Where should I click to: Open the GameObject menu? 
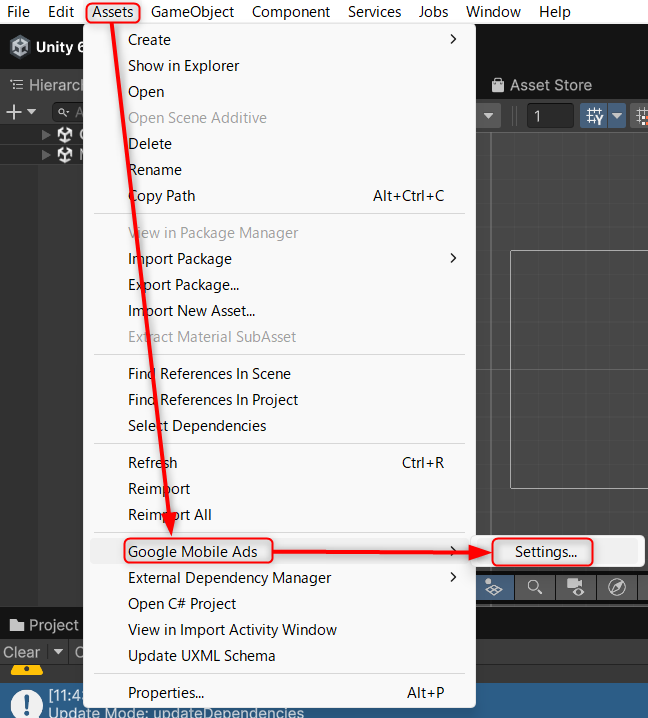(x=192, y=12)
